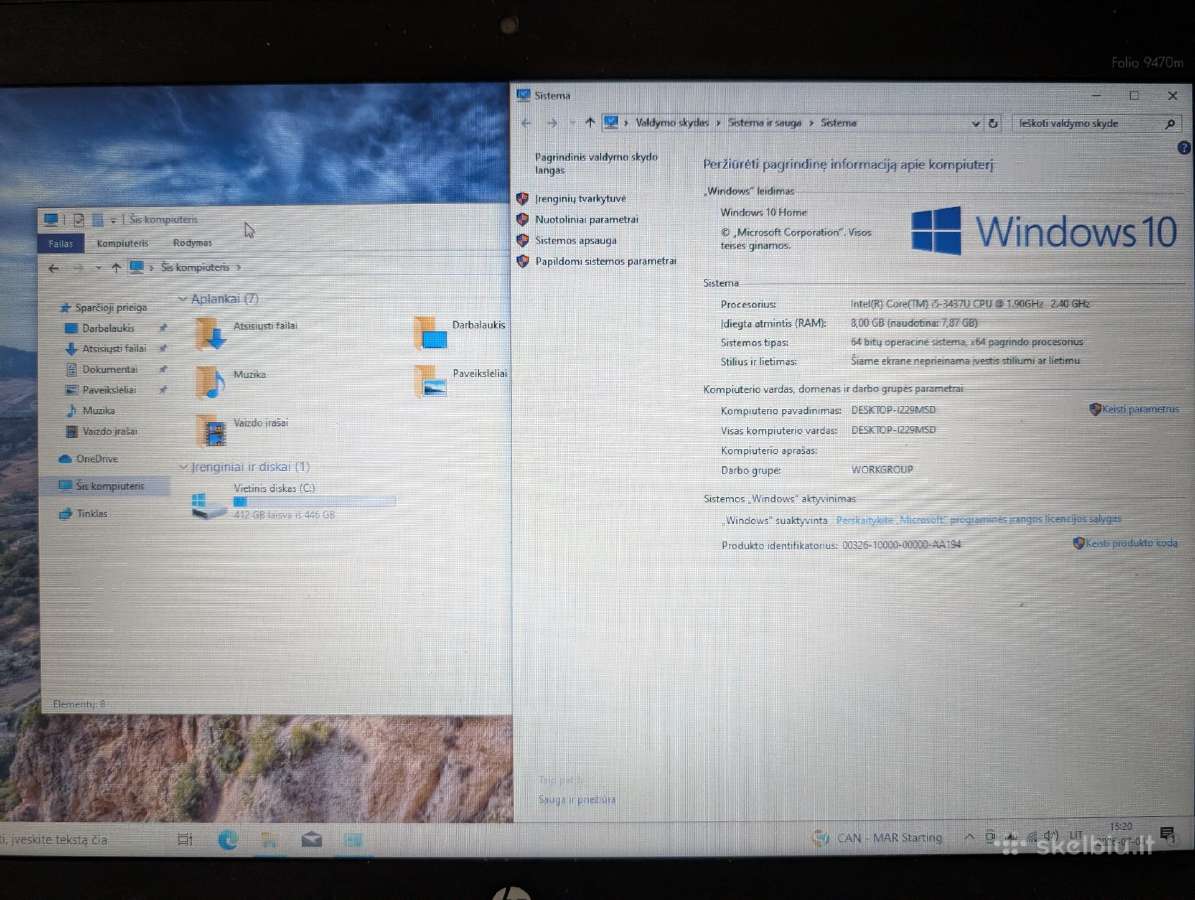Open the Kompiuteris ribbon tab
Image resolution: width=1195 pixels, height=900 pixels.
point(122,243)
